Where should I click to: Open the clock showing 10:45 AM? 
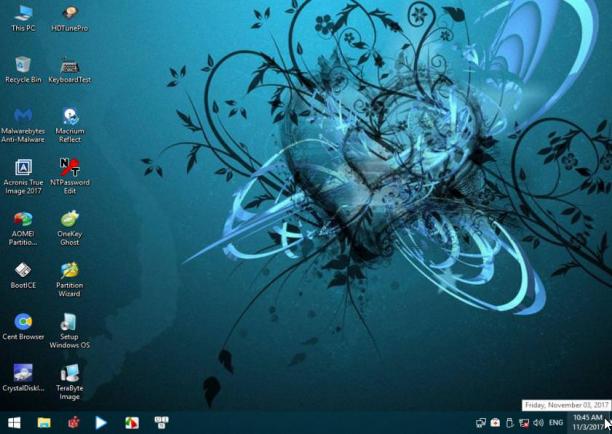(x=588, y=423)
